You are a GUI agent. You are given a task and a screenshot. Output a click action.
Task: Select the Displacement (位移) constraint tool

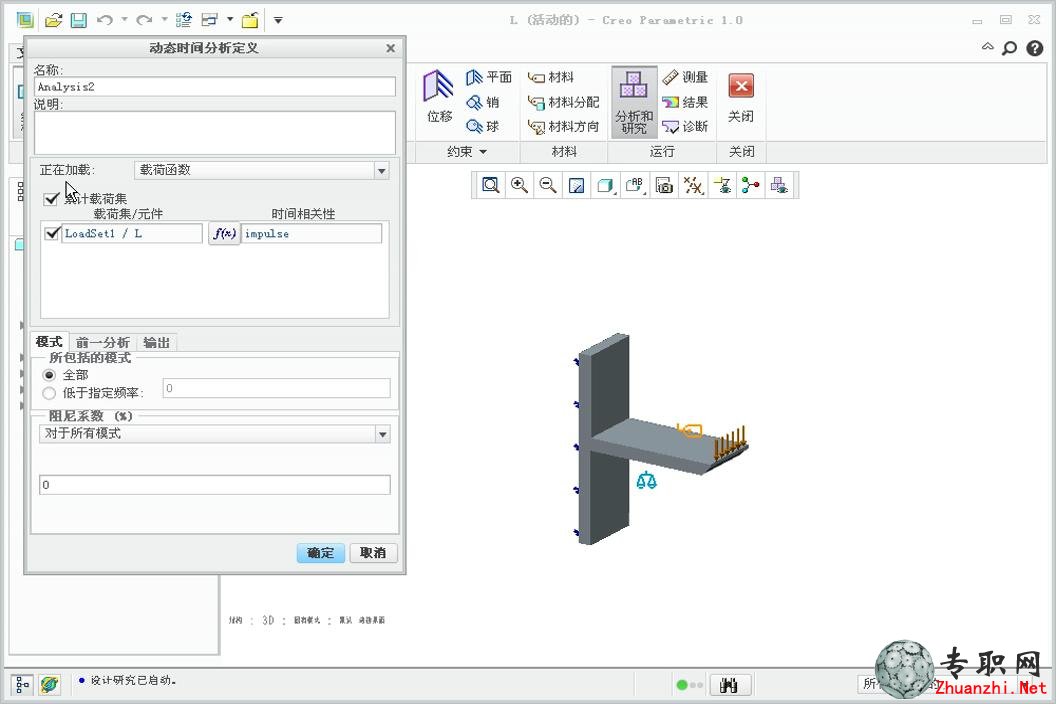coord(439,96)
